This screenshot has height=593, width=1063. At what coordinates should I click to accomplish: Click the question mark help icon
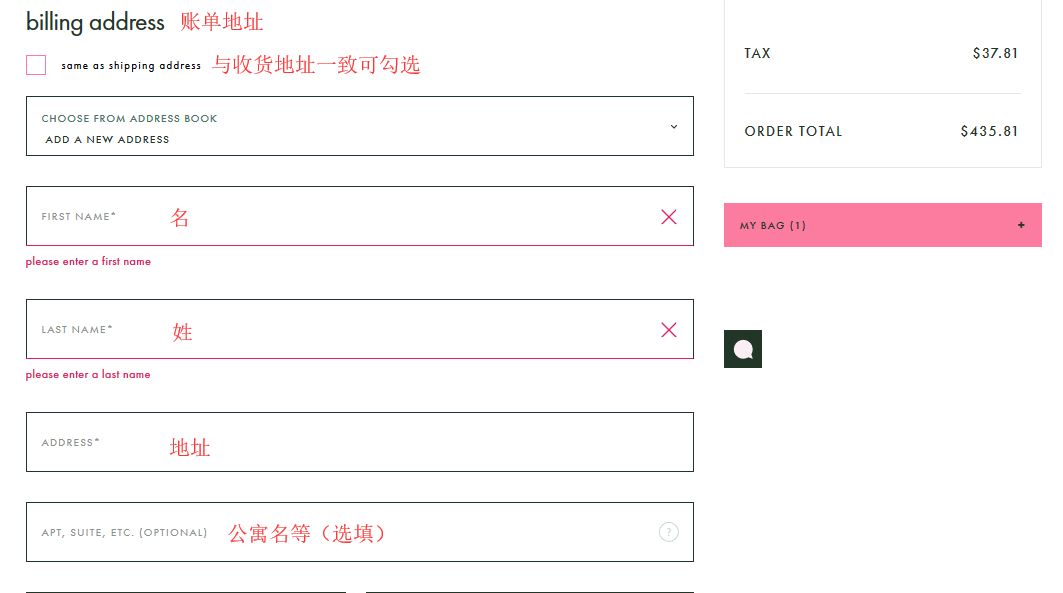pyautogui.click(x=669, y=532)
